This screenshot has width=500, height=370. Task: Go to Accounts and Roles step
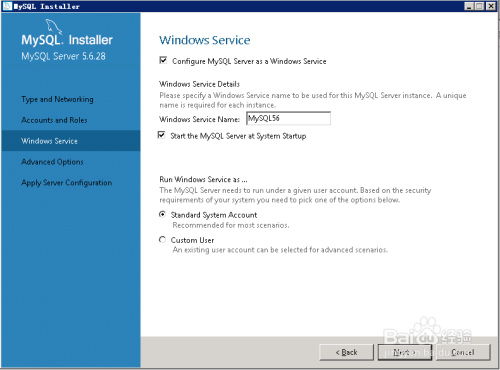point(54,120)
